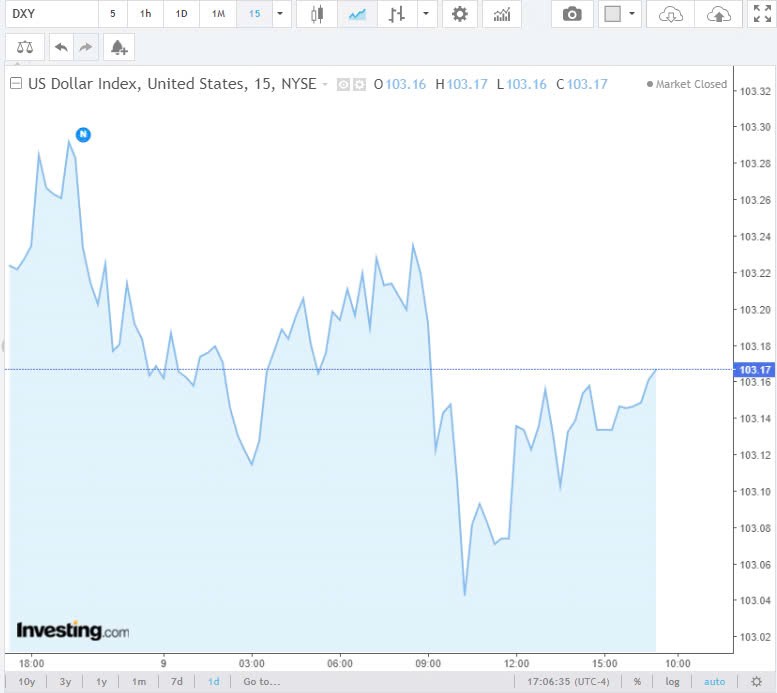This screenshot has width=777, height=693.
Task: Open axis settings gear at bottom right
Action: [x=756, y=682]
